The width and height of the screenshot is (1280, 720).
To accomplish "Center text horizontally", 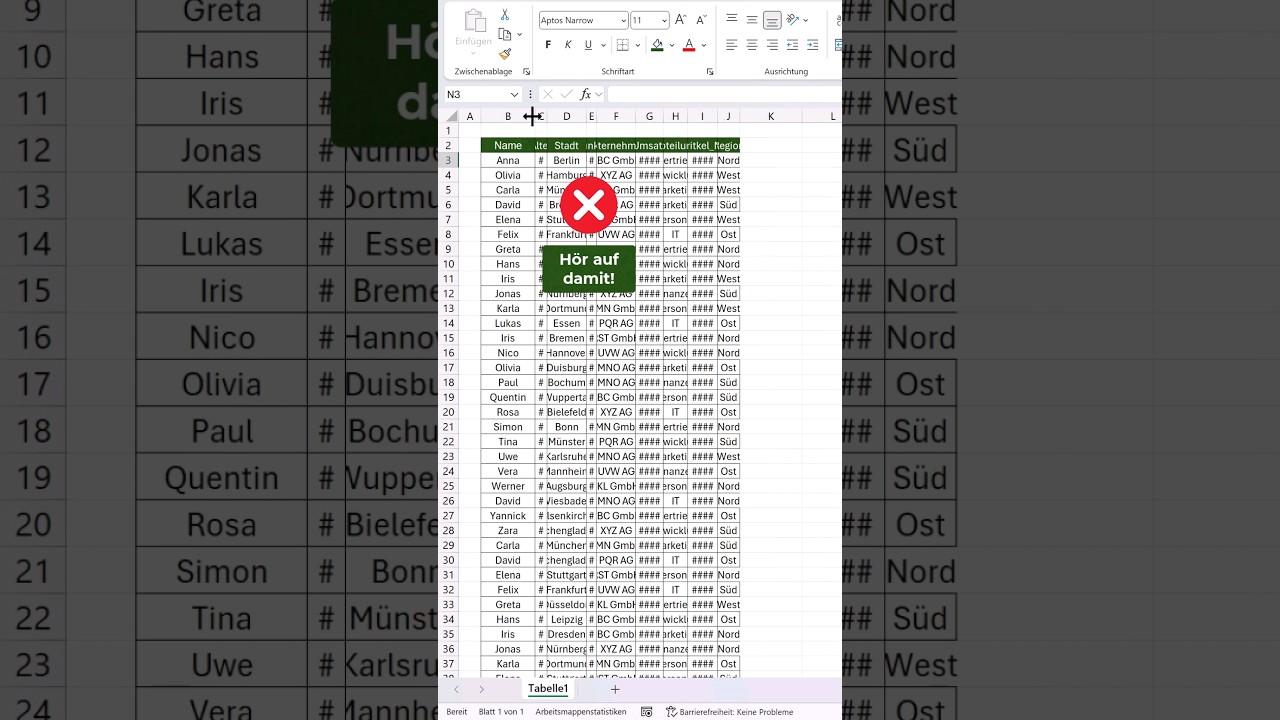I will click(x=752, y=45).
